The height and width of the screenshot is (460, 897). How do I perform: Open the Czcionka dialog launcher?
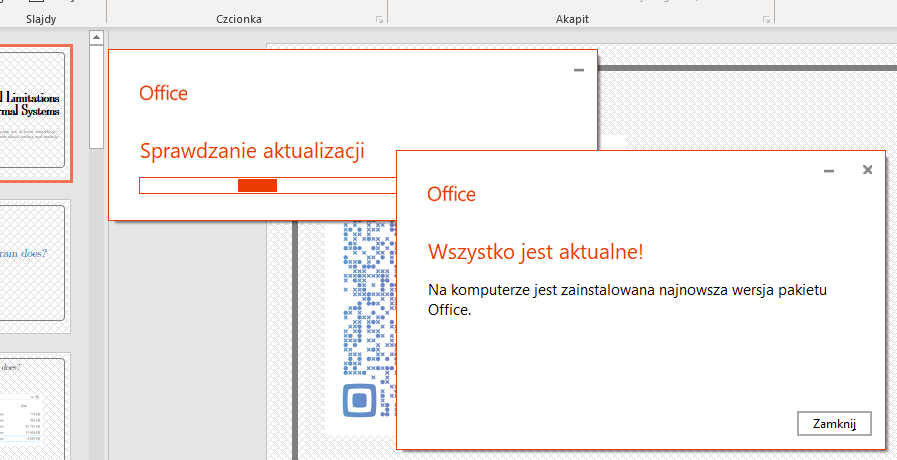coord(379,19)
